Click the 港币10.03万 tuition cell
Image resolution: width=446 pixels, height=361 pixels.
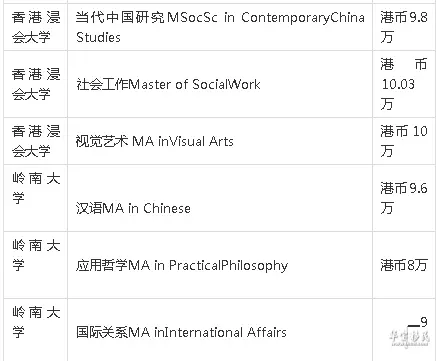coord(404,84)
